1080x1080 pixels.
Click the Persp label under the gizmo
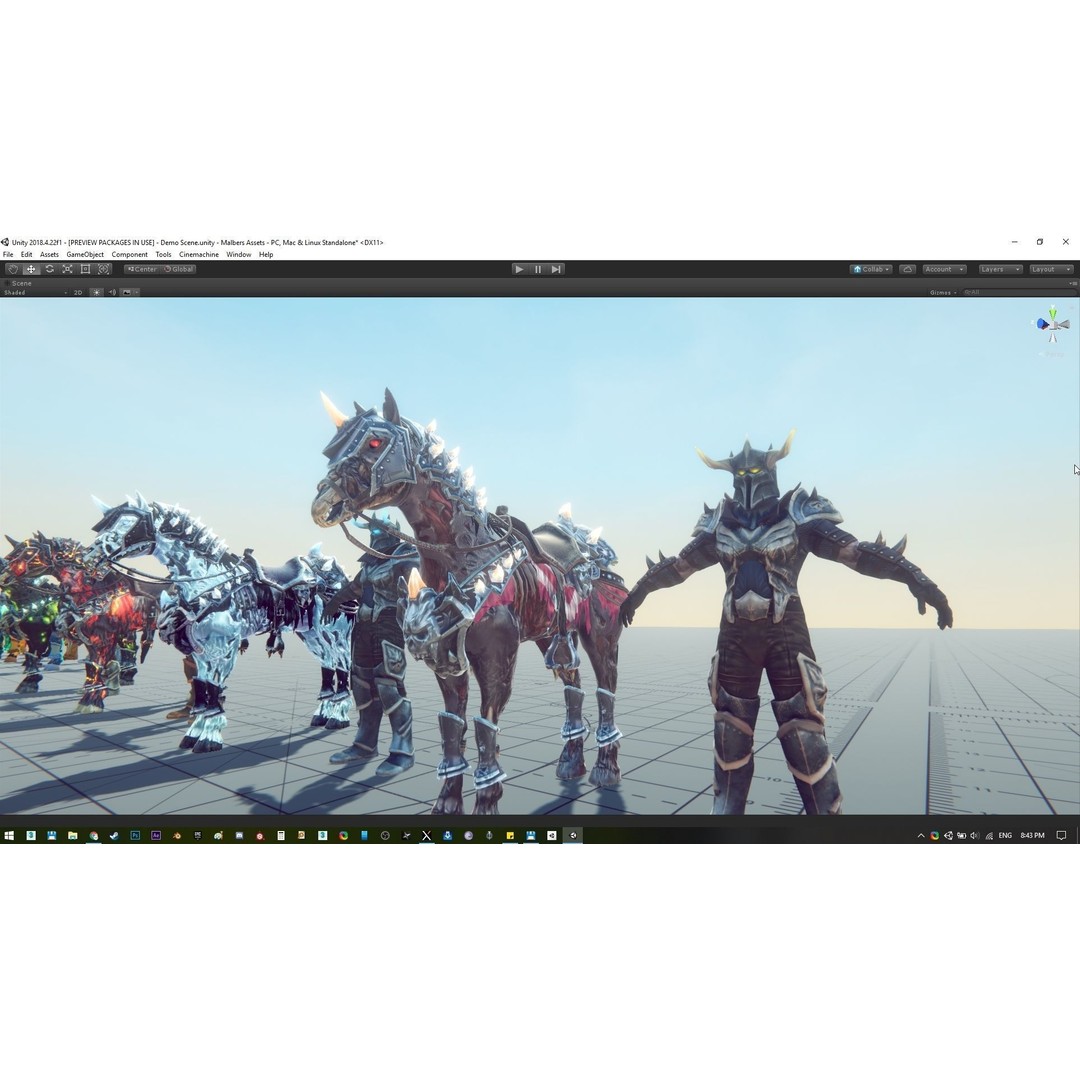pyautogui.click(x=1054, y=355)
